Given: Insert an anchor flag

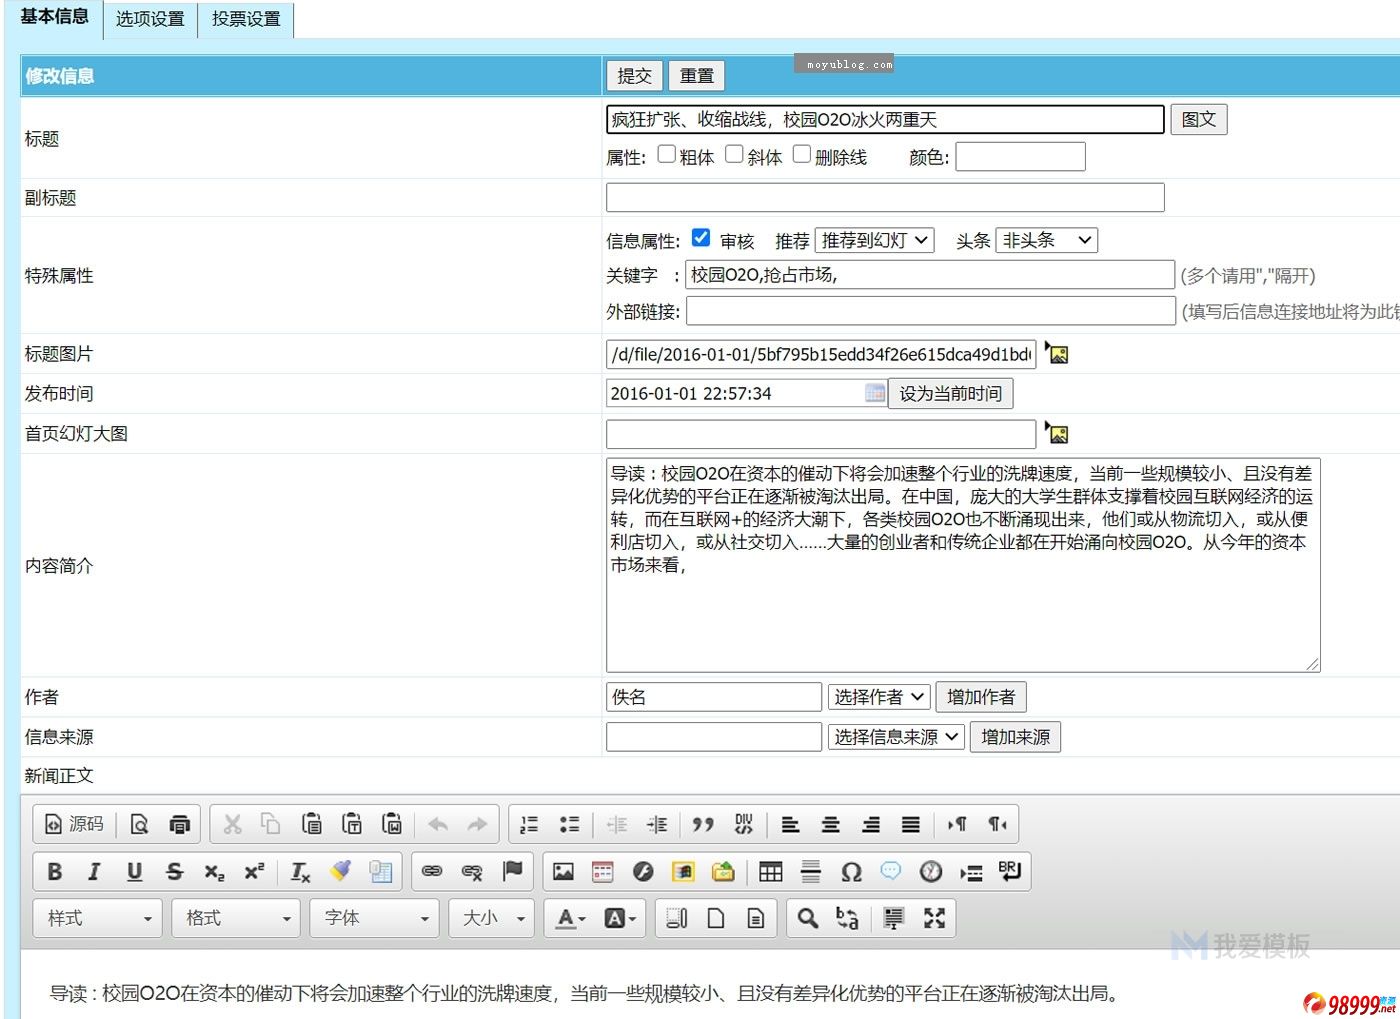Looking at the screenshot, I should point(512,872).
